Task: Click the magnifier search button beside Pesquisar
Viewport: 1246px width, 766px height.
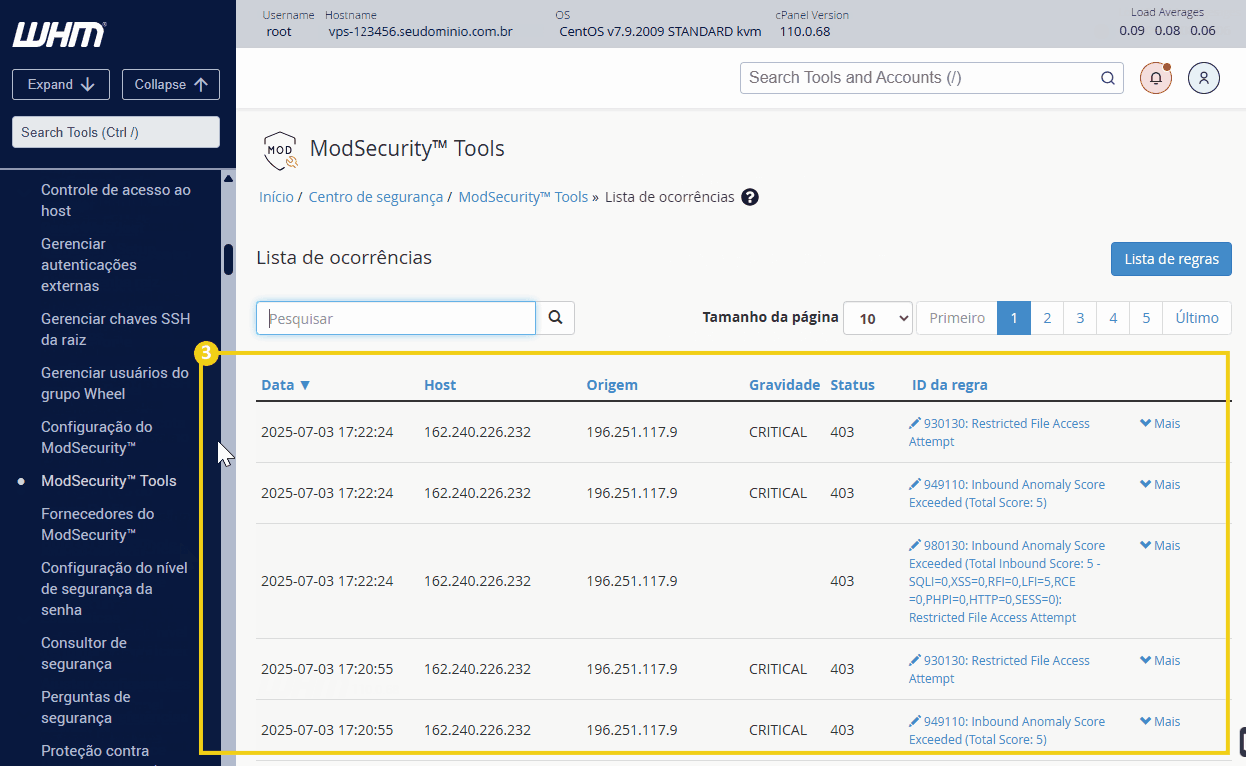Action: point(555,318)
